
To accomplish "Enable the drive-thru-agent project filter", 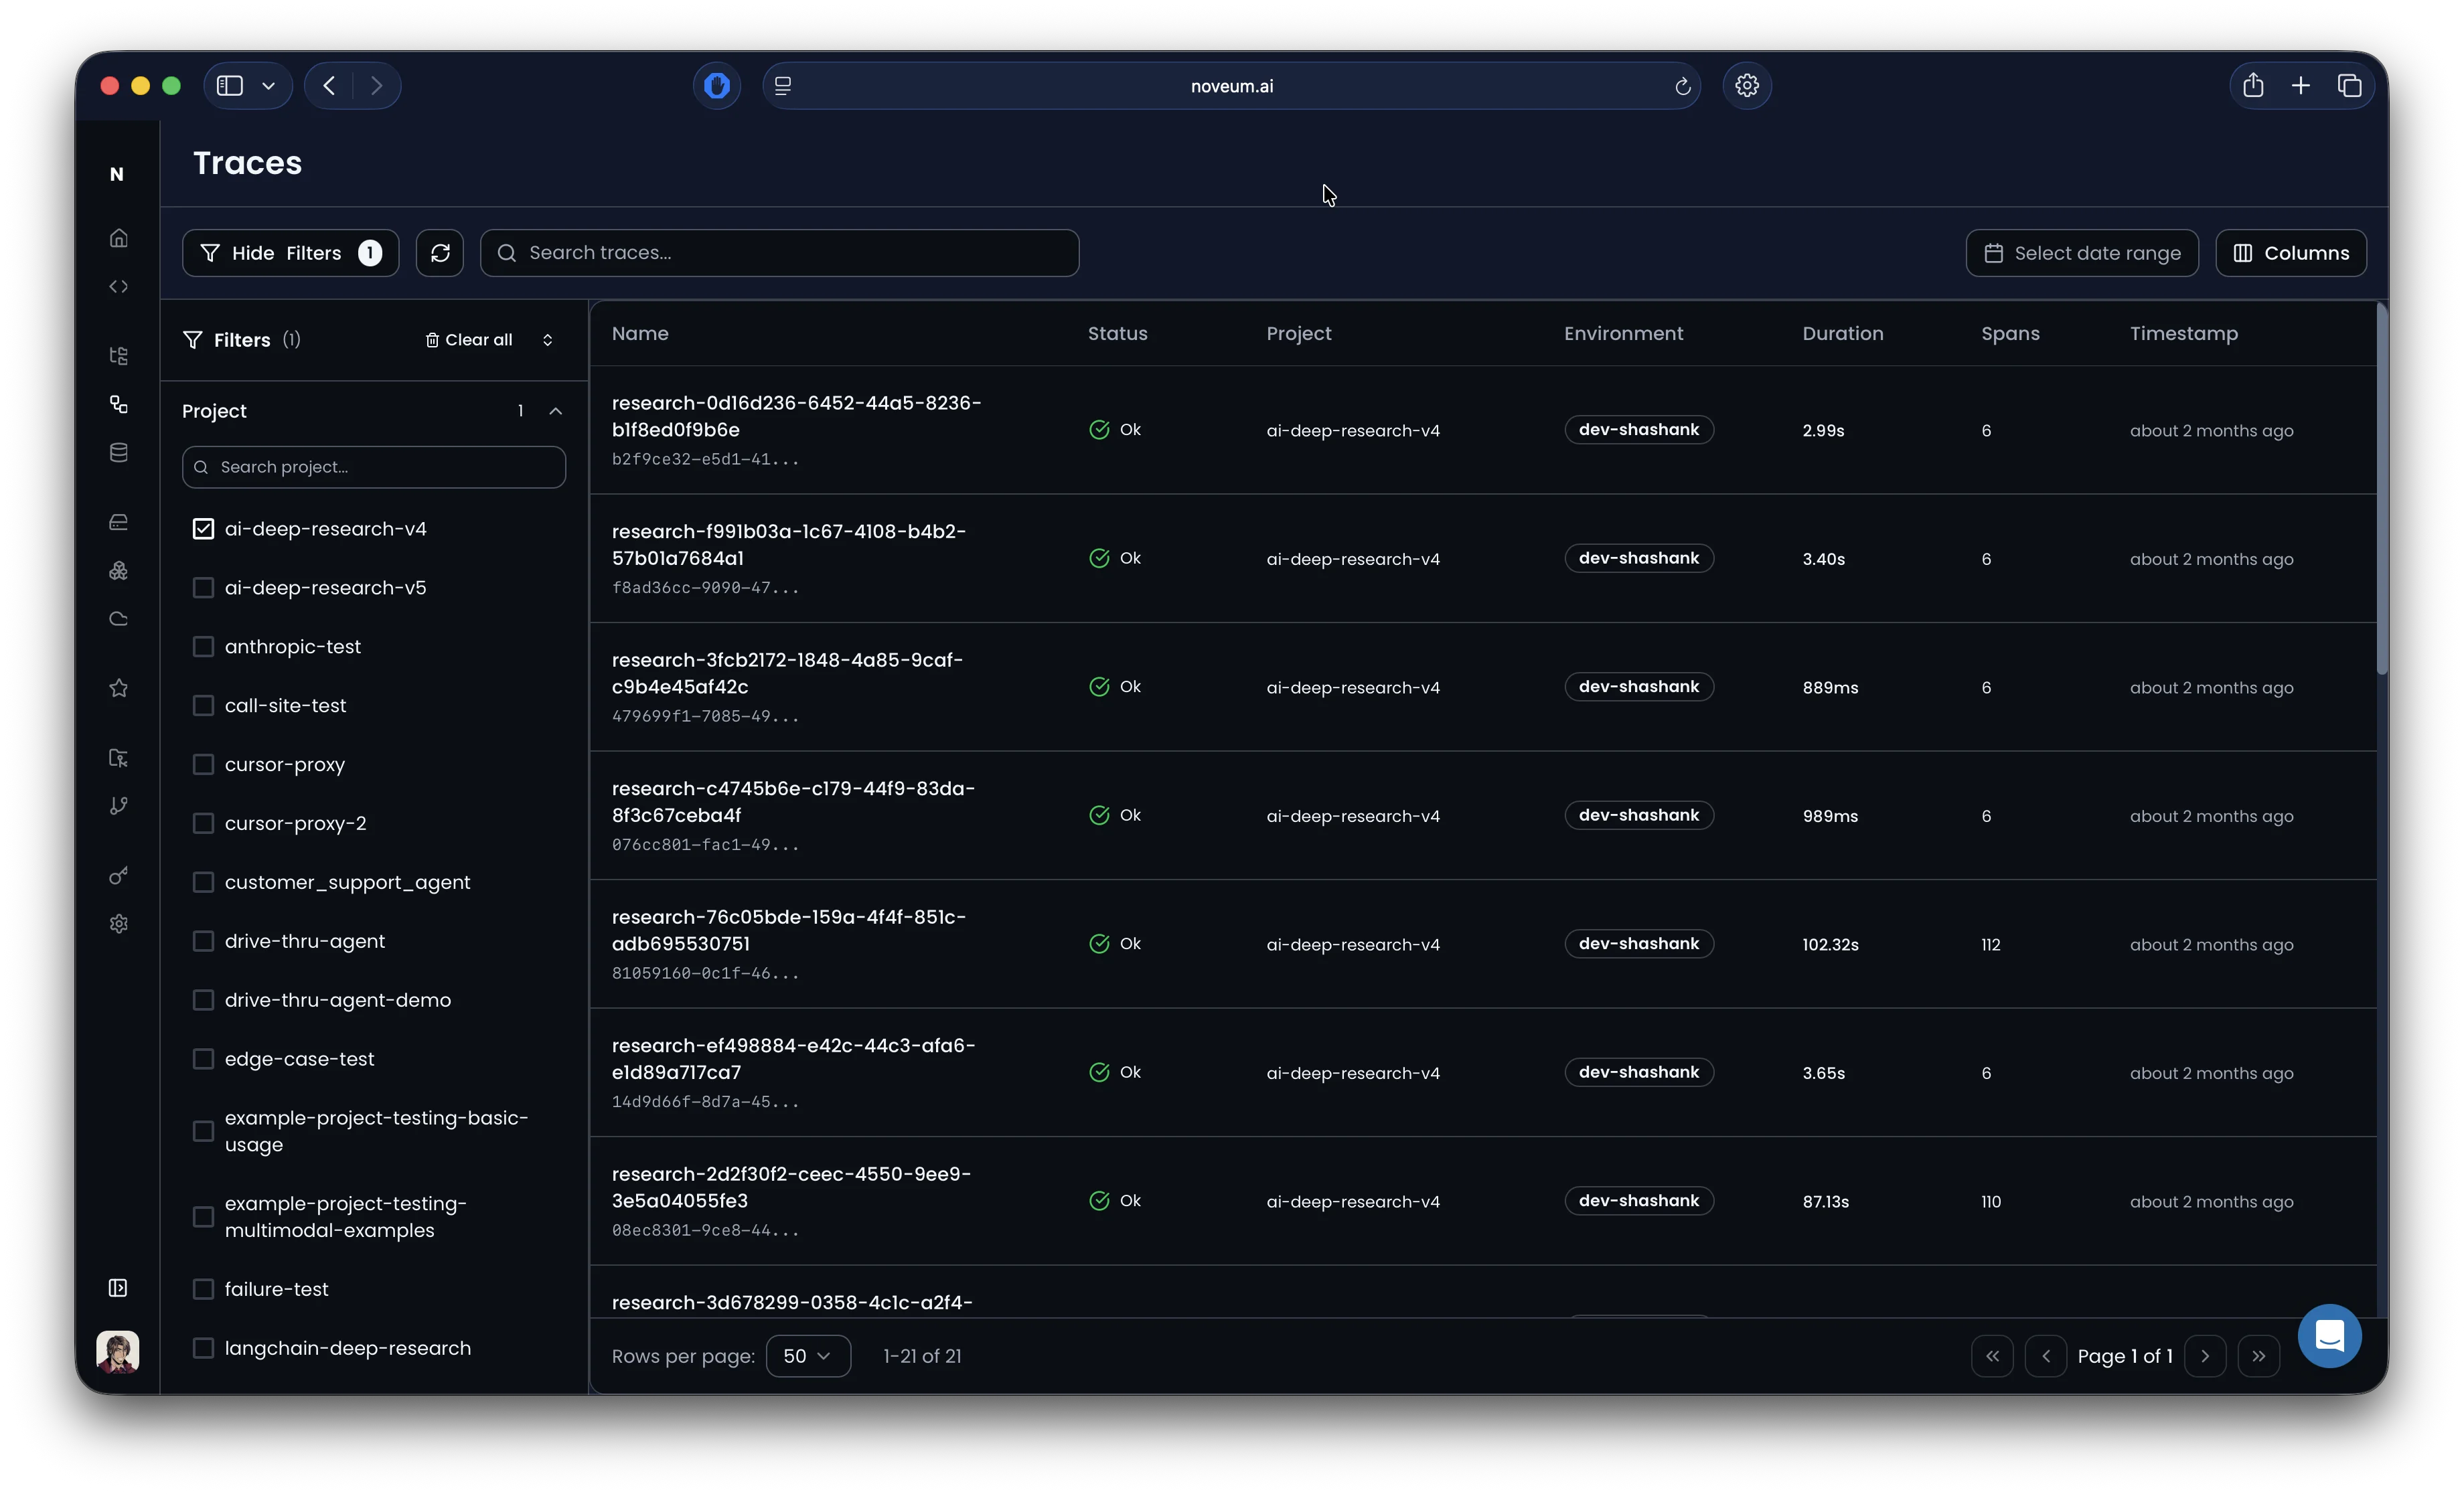I will pyautogui.click(x=203, y=941).
